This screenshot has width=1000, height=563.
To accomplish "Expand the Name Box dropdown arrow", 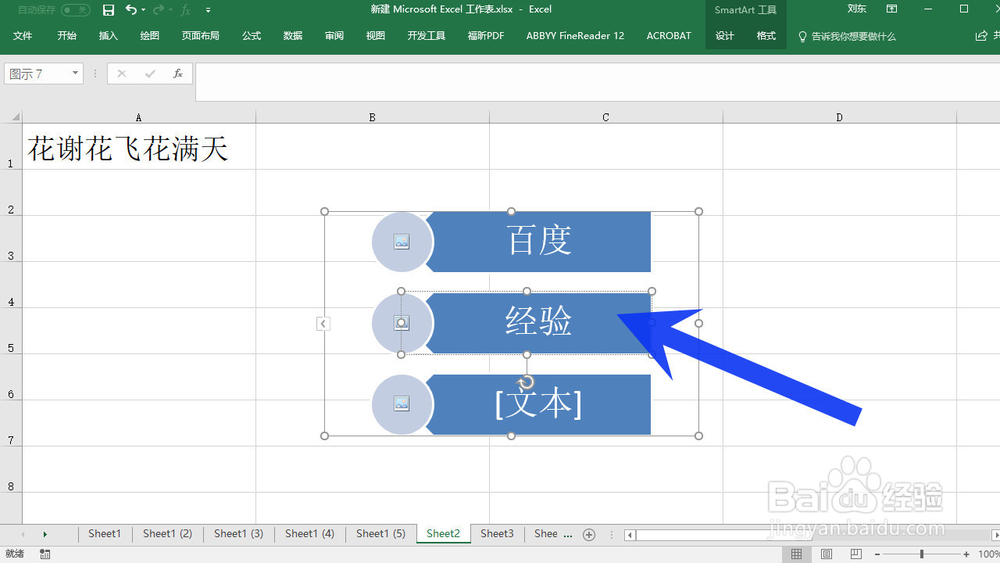I will point(75,73).
